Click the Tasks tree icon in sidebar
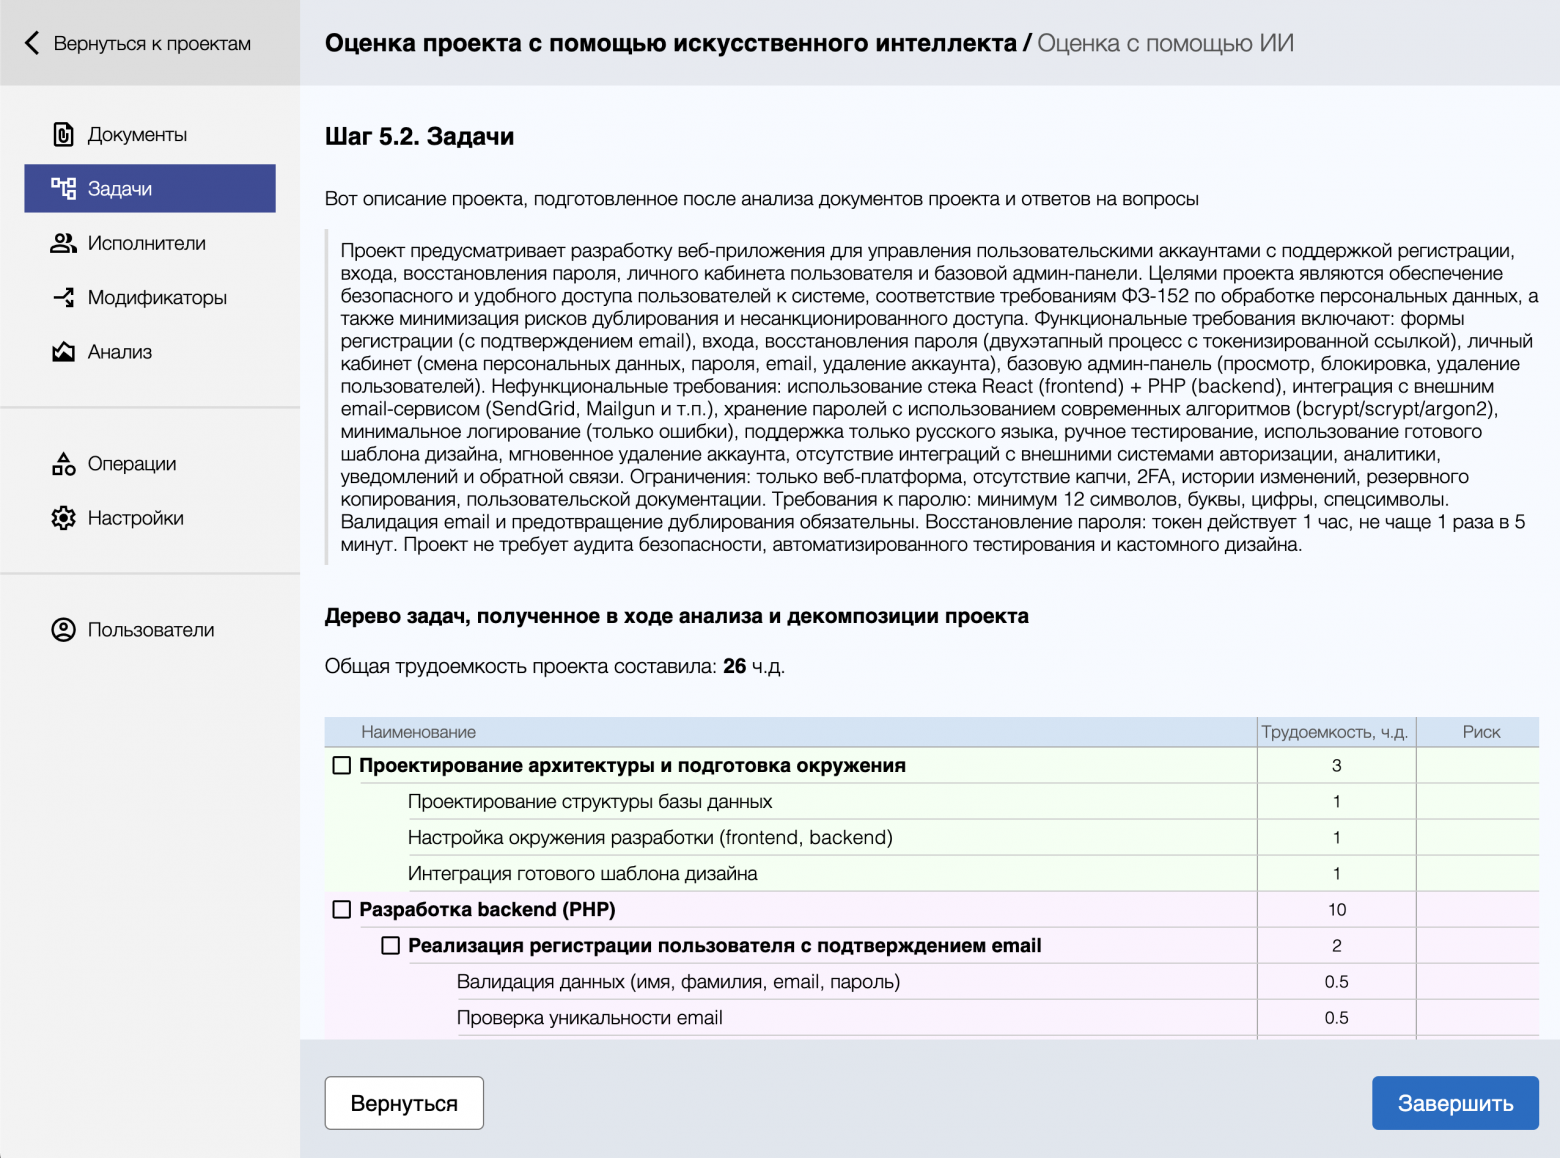 tap(63, 188)
